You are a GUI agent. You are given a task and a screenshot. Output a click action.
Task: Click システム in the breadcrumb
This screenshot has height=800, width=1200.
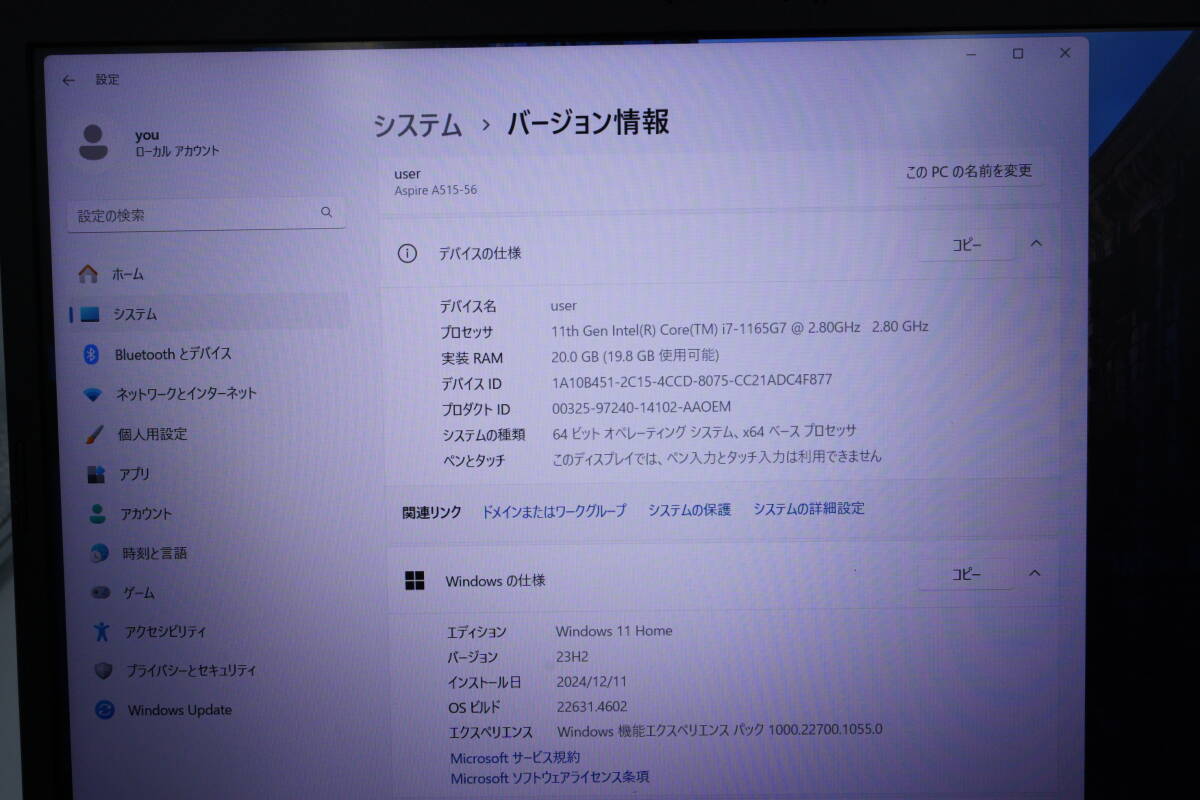coord(418,126)
